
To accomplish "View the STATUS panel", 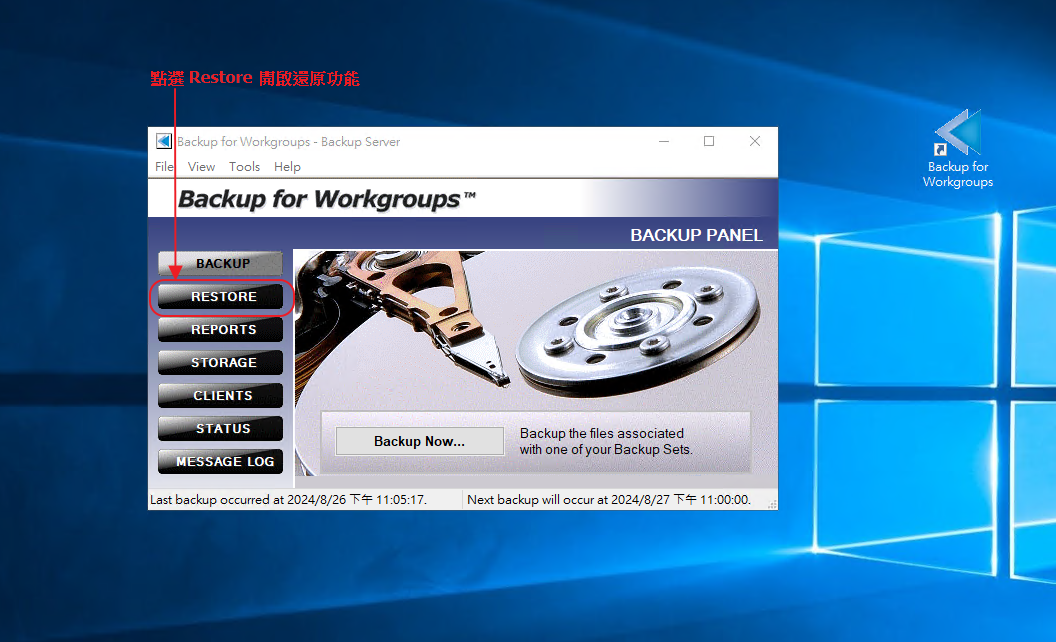I will coord(220,428).
